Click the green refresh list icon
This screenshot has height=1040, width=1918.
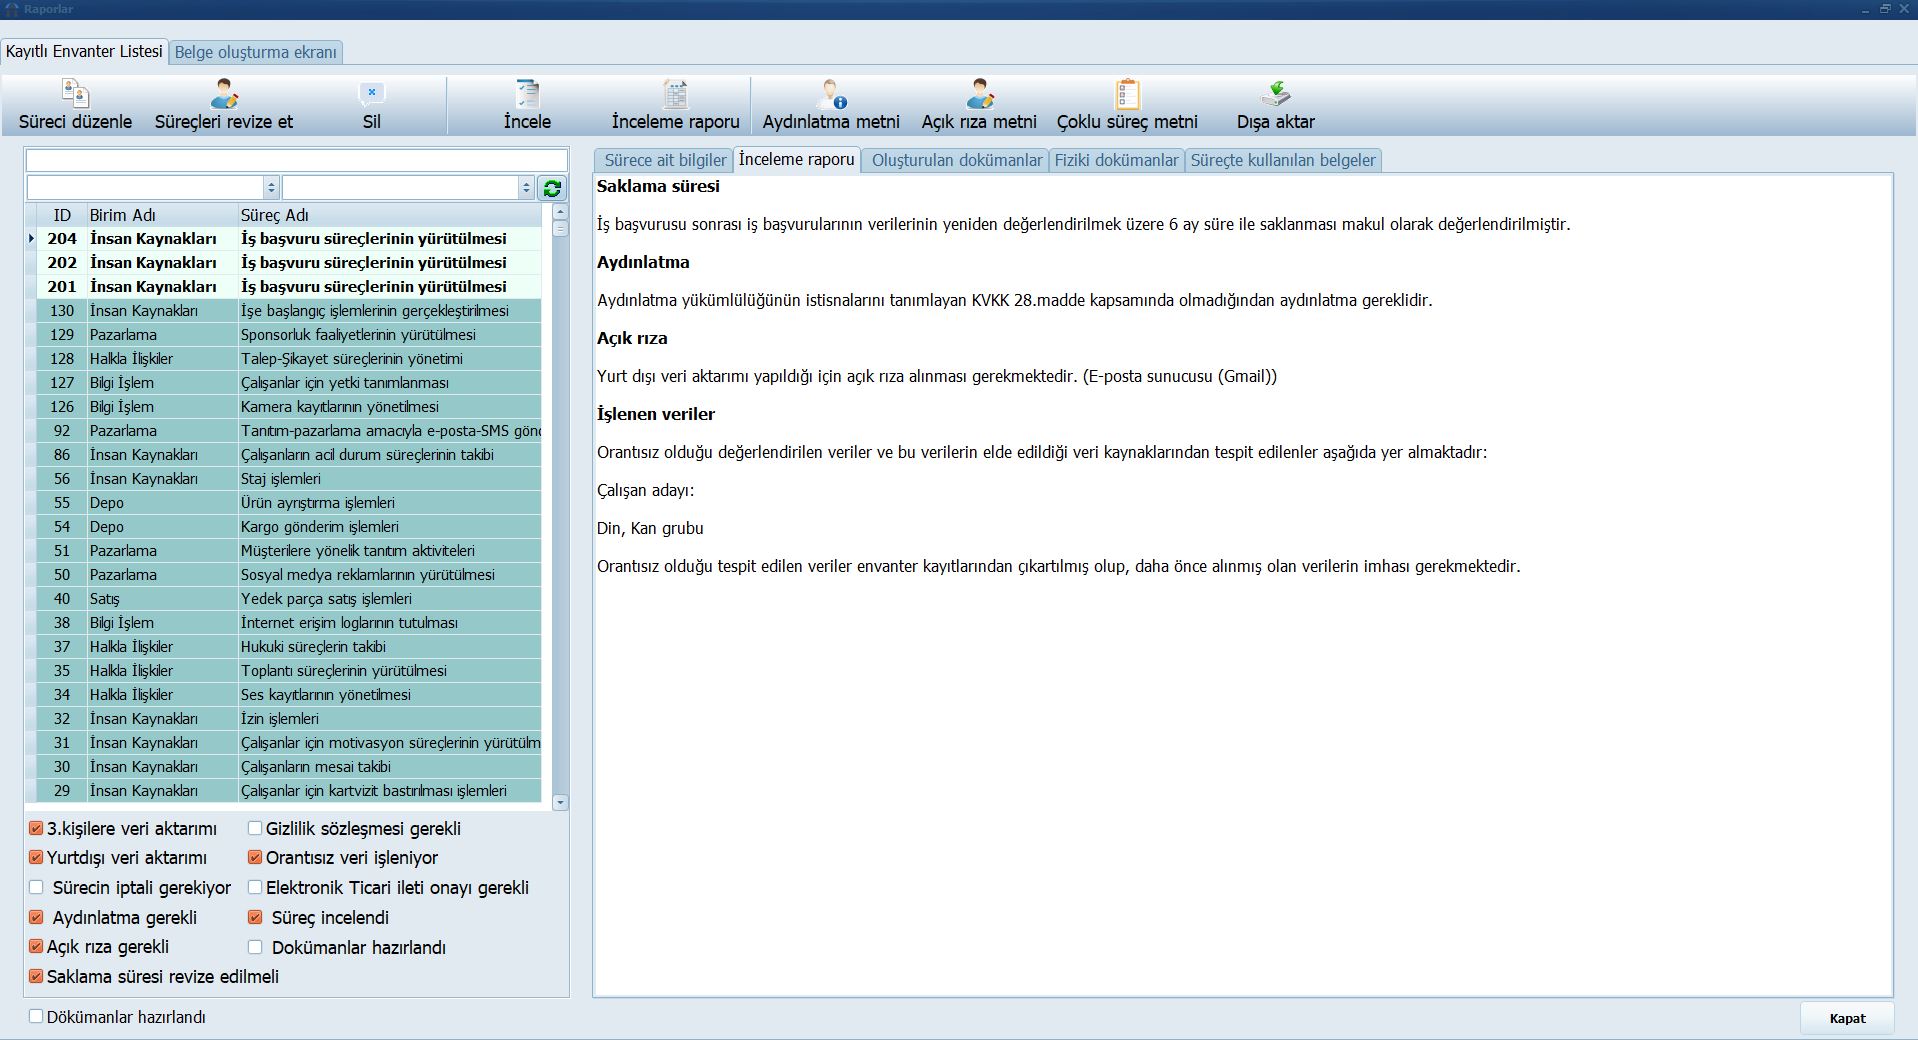click(552, 188)
